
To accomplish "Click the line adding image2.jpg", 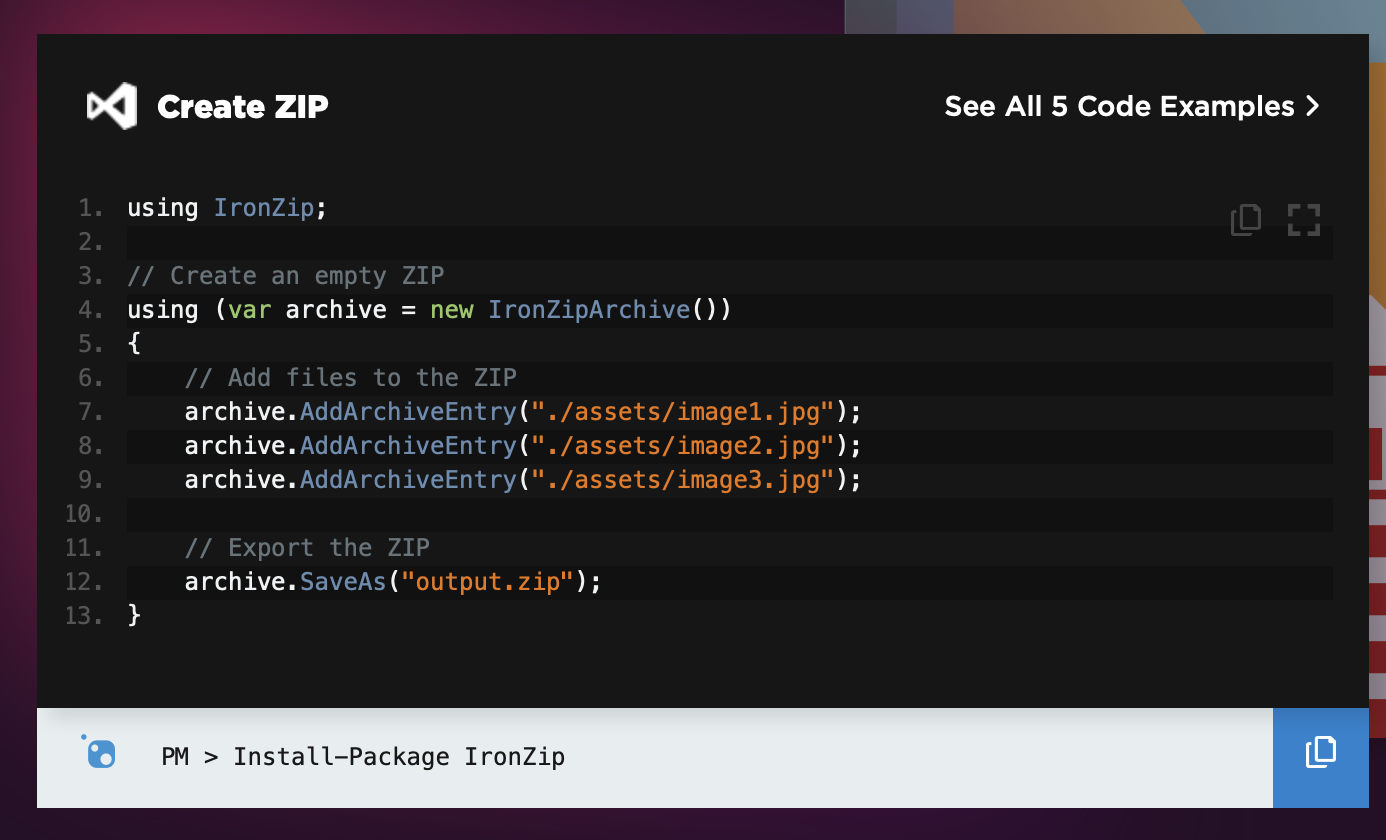I will click(523, 446).
